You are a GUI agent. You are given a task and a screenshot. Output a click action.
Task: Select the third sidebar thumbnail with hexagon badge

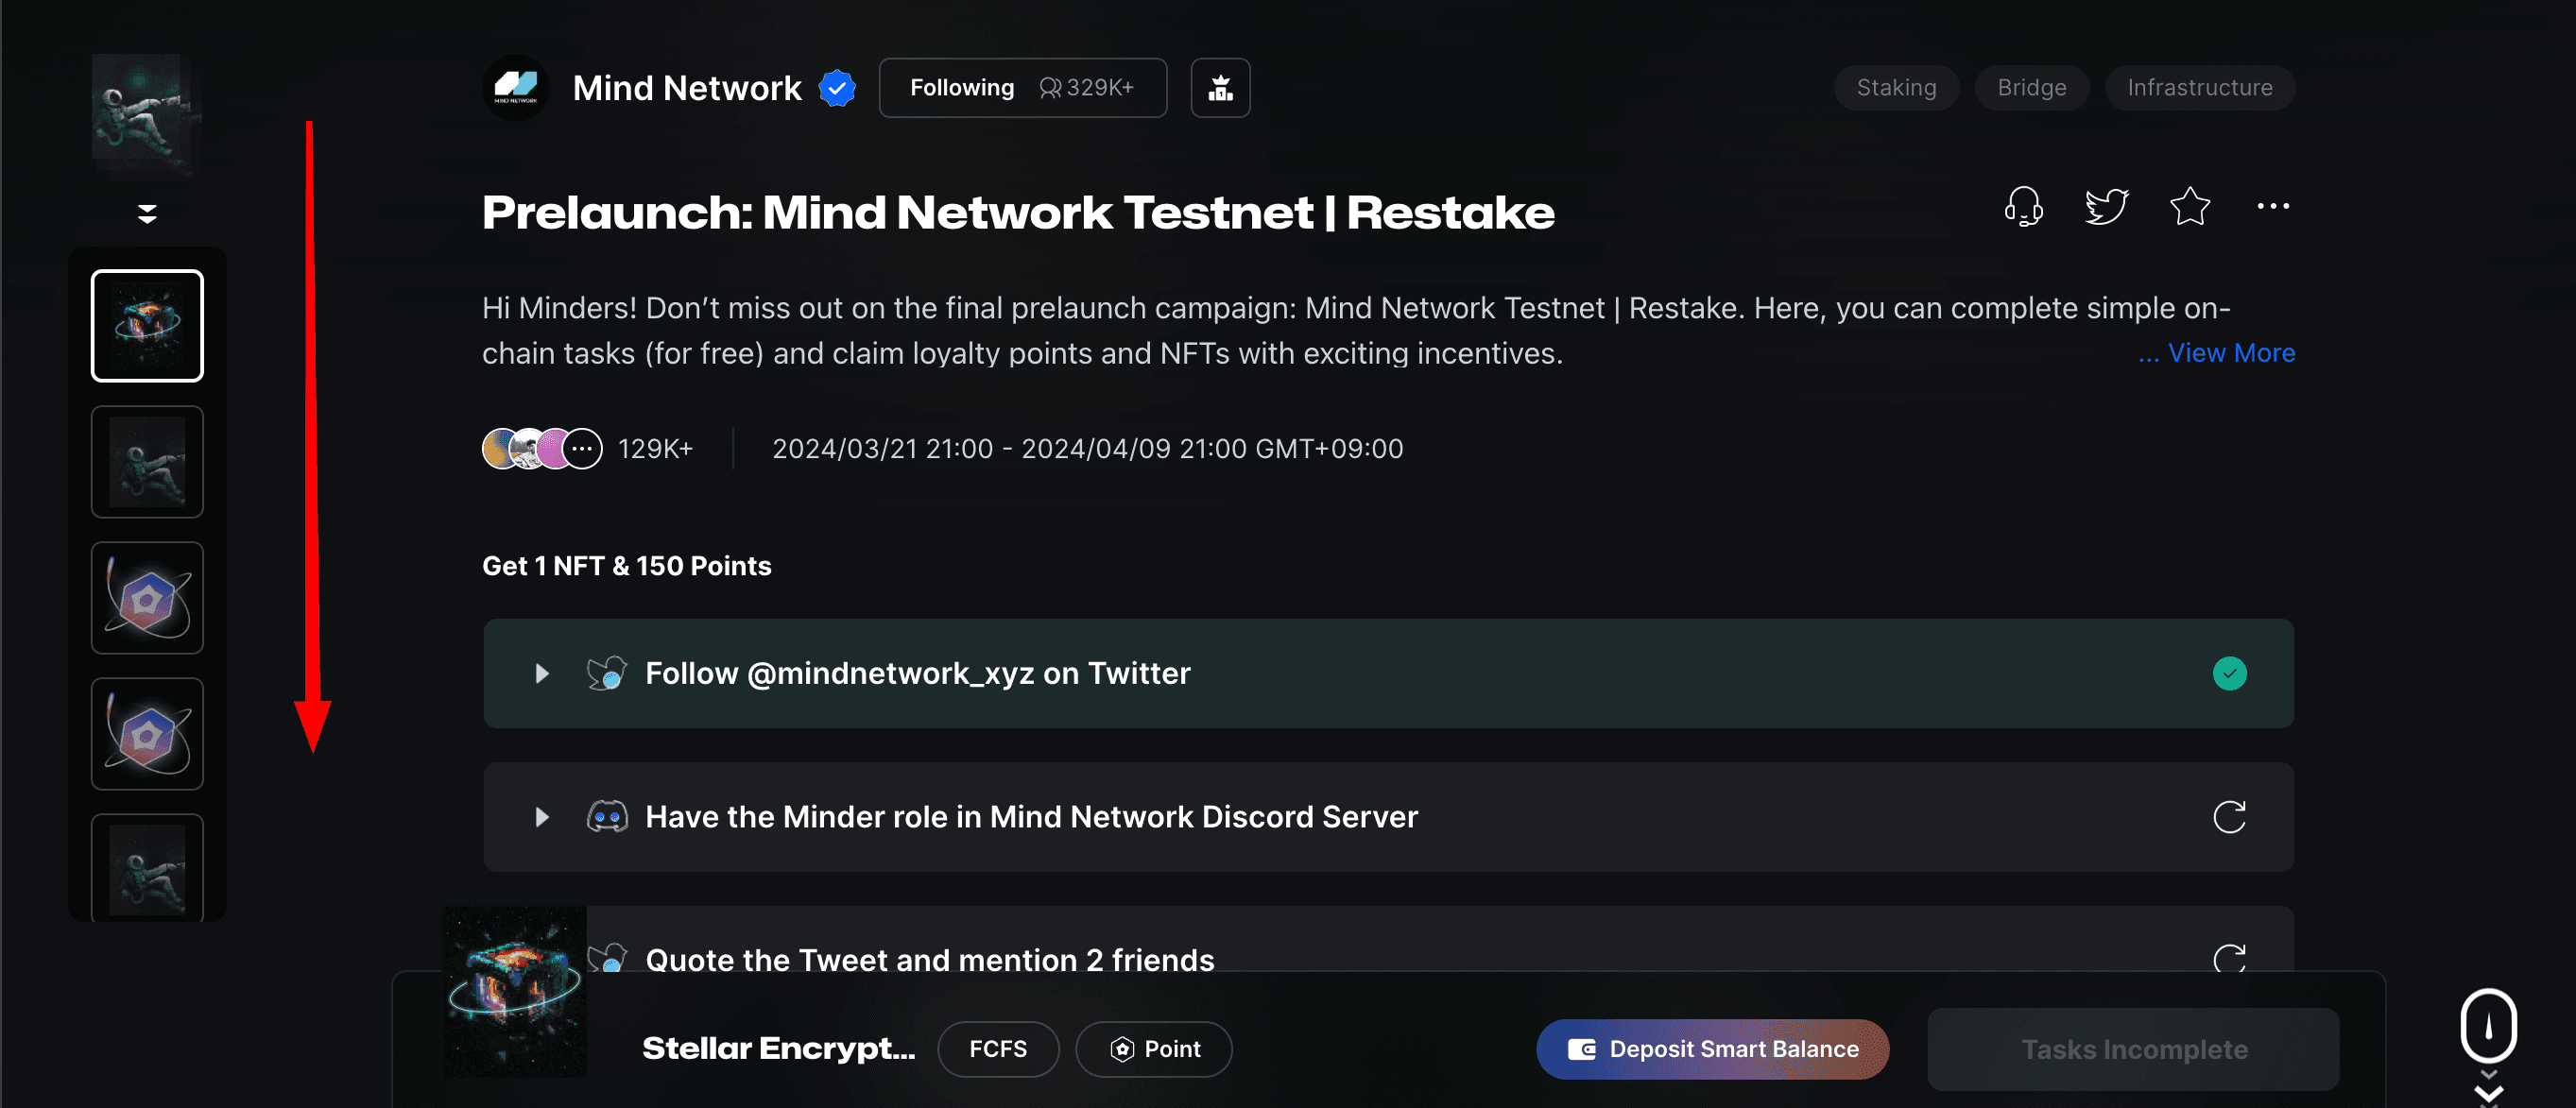(x=147, y=598)
